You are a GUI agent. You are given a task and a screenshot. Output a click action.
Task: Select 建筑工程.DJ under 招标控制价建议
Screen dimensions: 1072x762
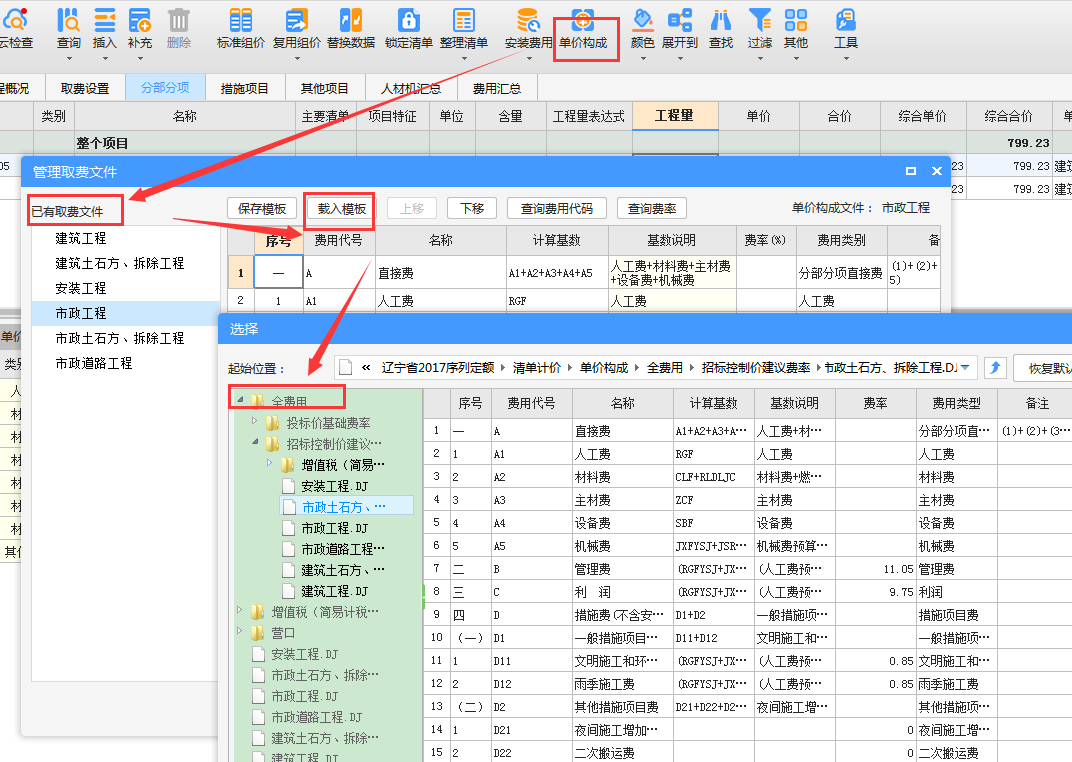334,591
